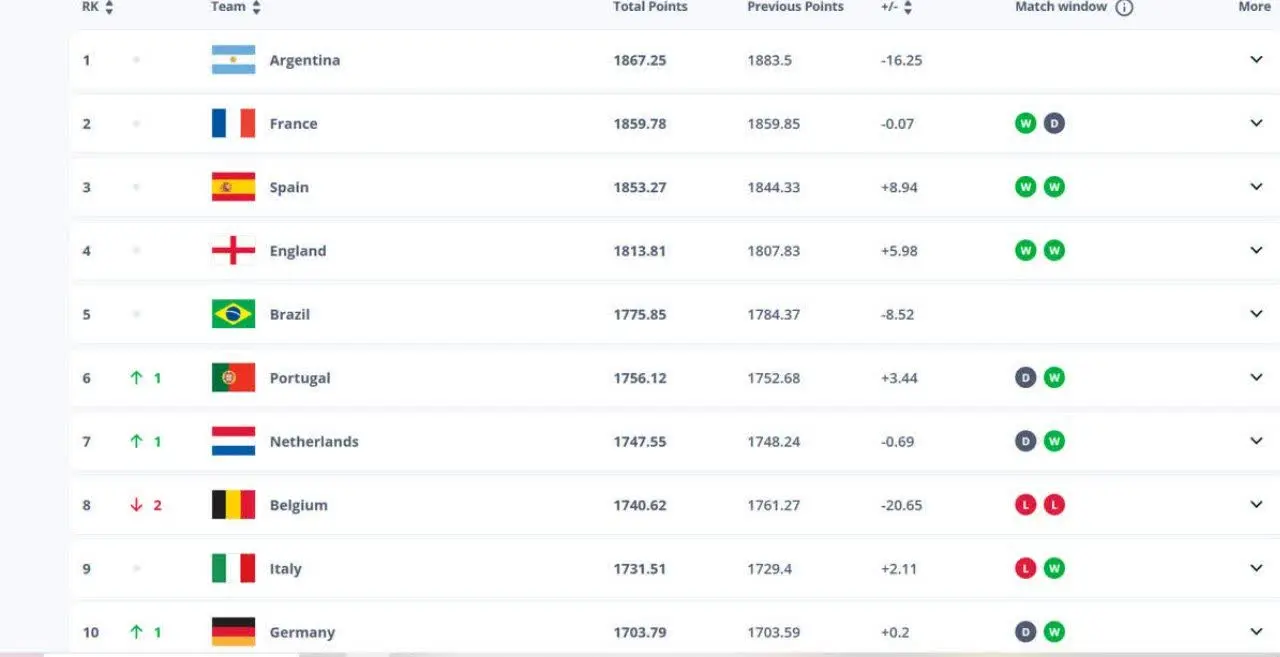Click the Portugal flag icon
1280x657 pixels.
click(233, 378)
